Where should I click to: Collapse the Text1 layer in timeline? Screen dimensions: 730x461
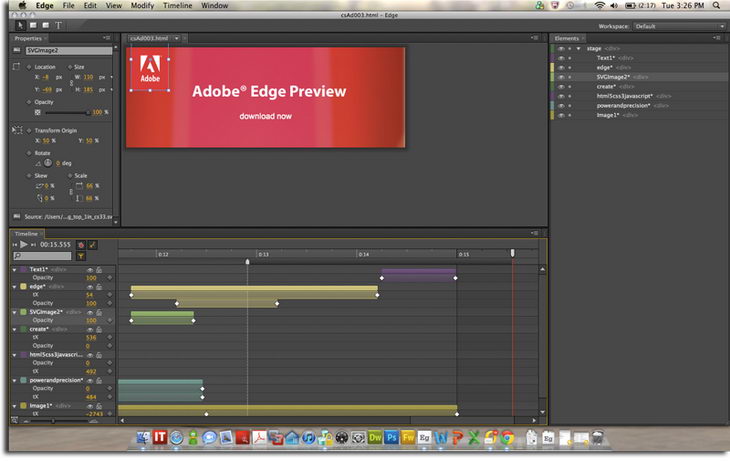pyautogui.click(x=14, y=270)
